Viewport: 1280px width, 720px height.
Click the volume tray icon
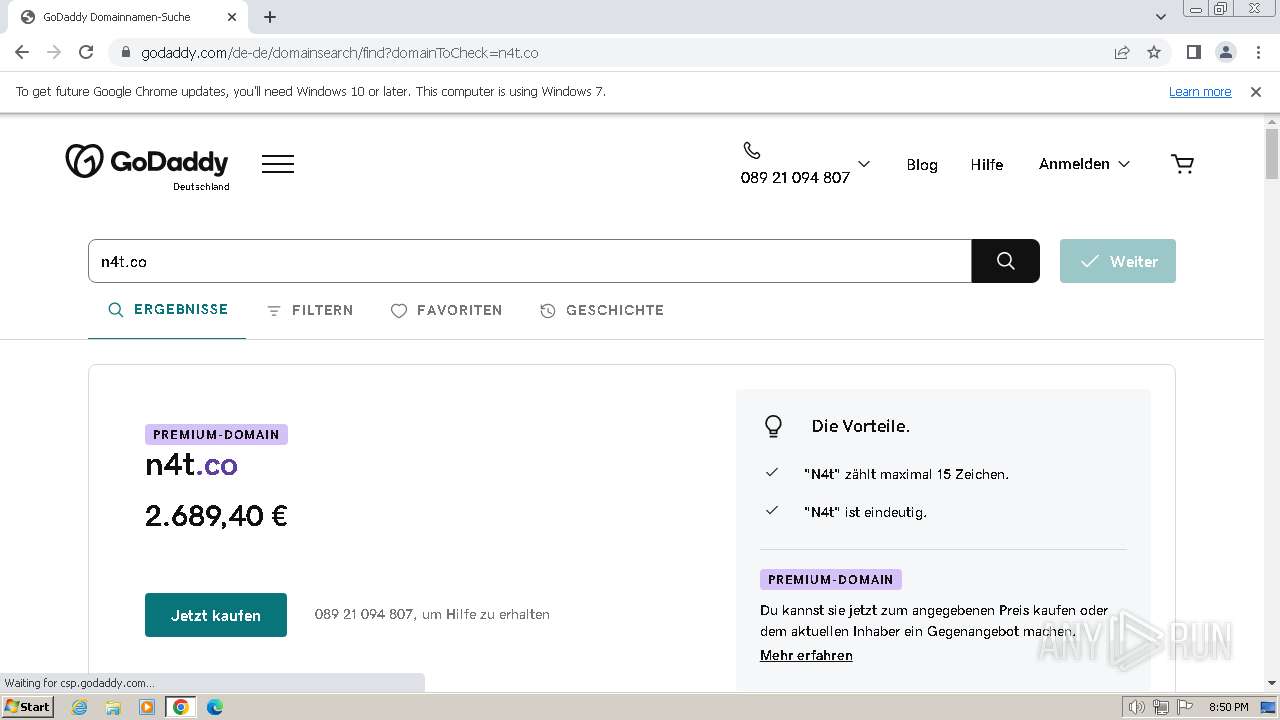tap(1137, 707)
